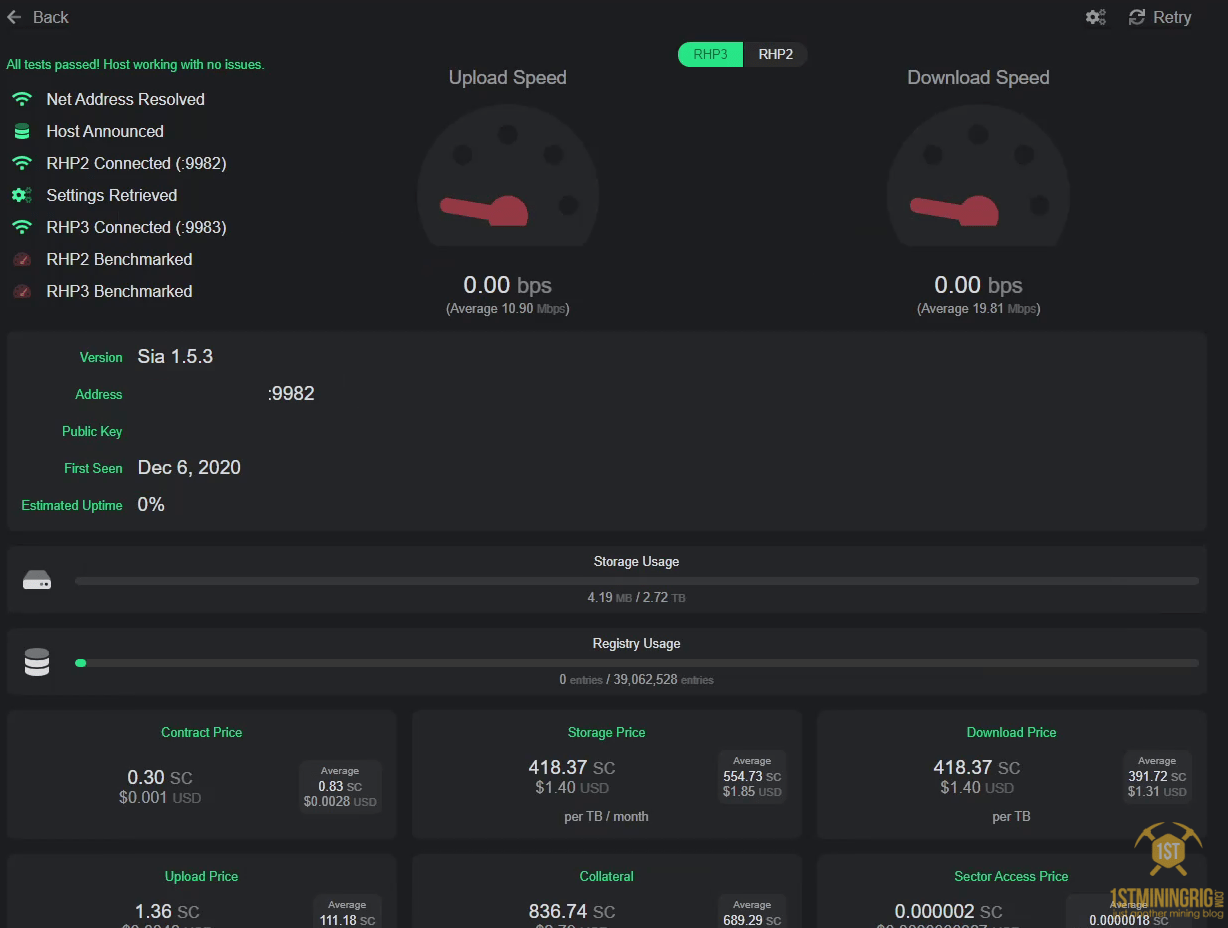The image size is (1228, 928).
Task: Click the RHP2 Benchmarked gauge icon
Action: click(x=22, y=259)
